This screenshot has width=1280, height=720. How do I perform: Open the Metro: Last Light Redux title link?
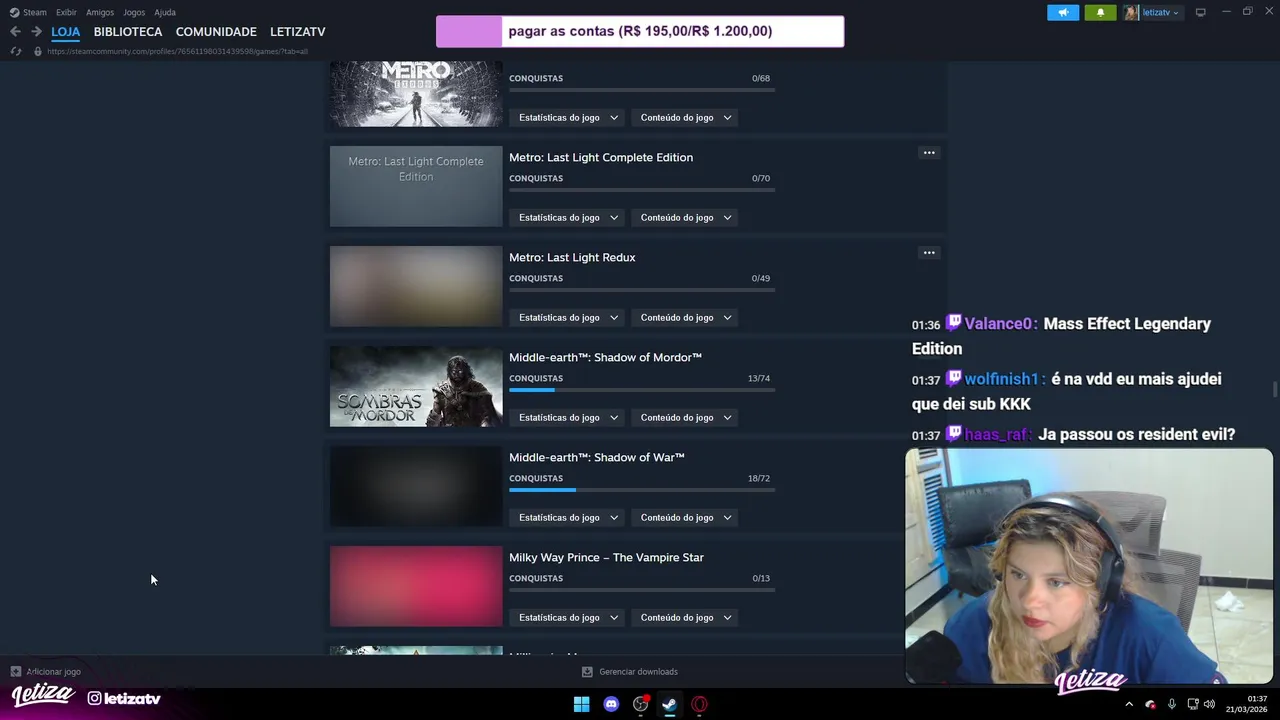[x=572, y=257]
